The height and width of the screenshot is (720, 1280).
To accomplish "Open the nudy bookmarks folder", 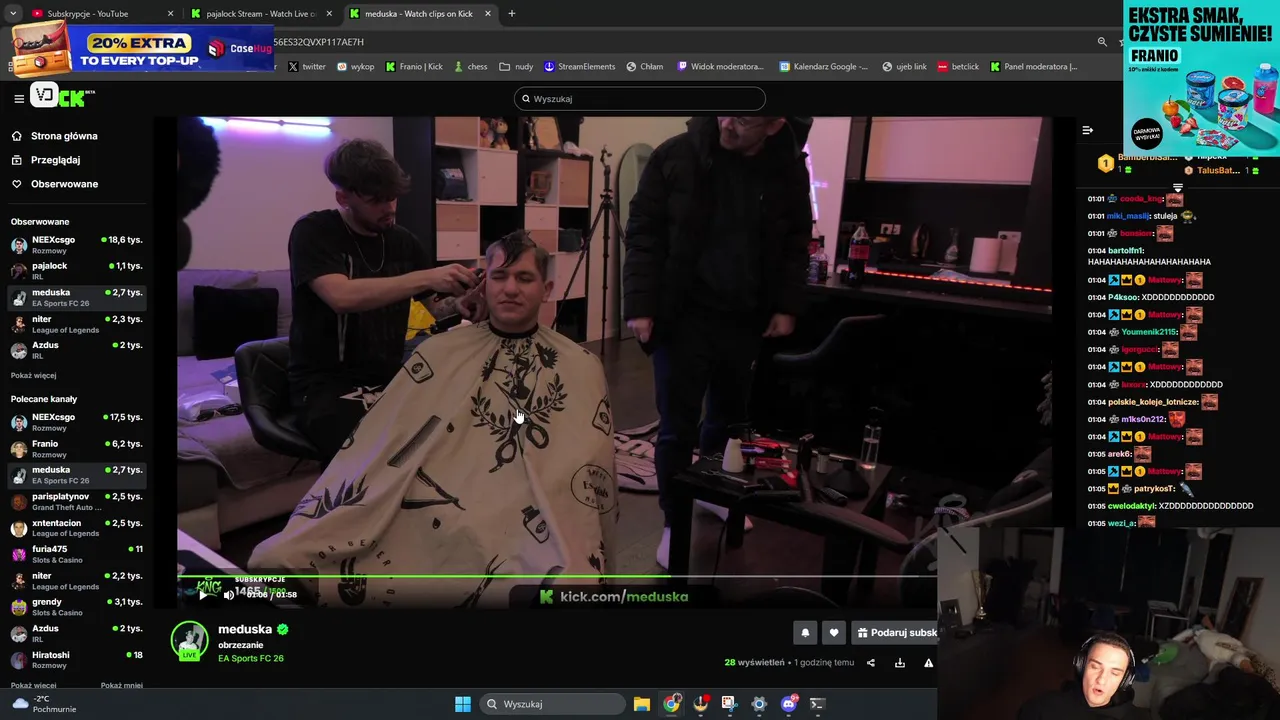I will 516,67.
